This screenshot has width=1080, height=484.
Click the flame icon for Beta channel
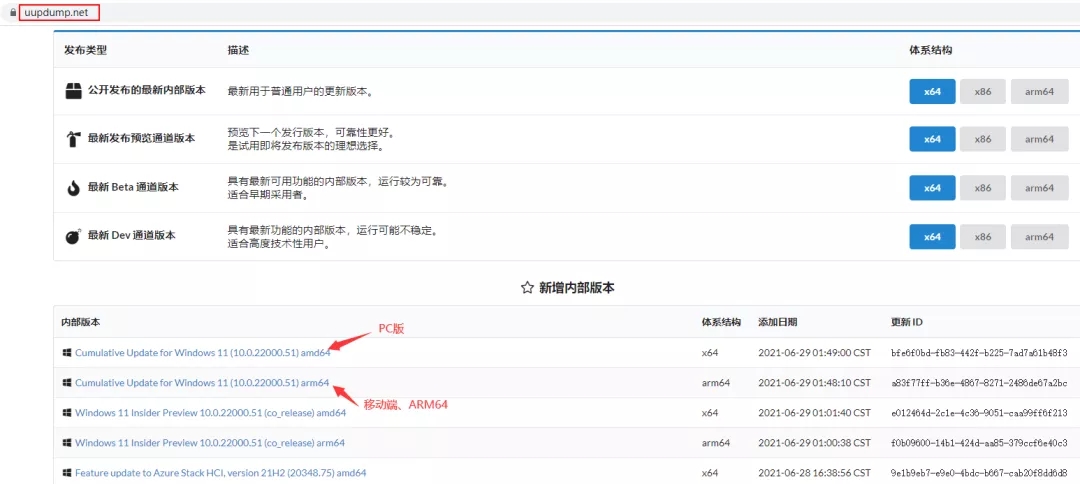(x=73, y=188)
